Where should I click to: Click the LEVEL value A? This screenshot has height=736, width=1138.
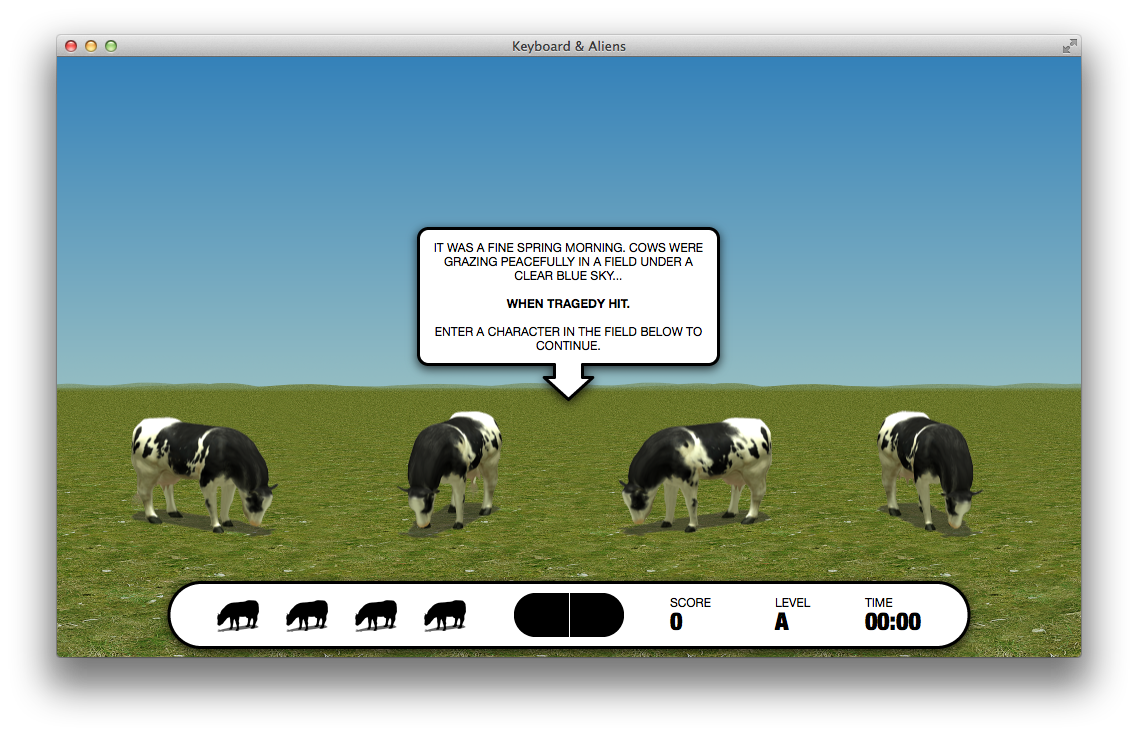click(x=782, y=622)
